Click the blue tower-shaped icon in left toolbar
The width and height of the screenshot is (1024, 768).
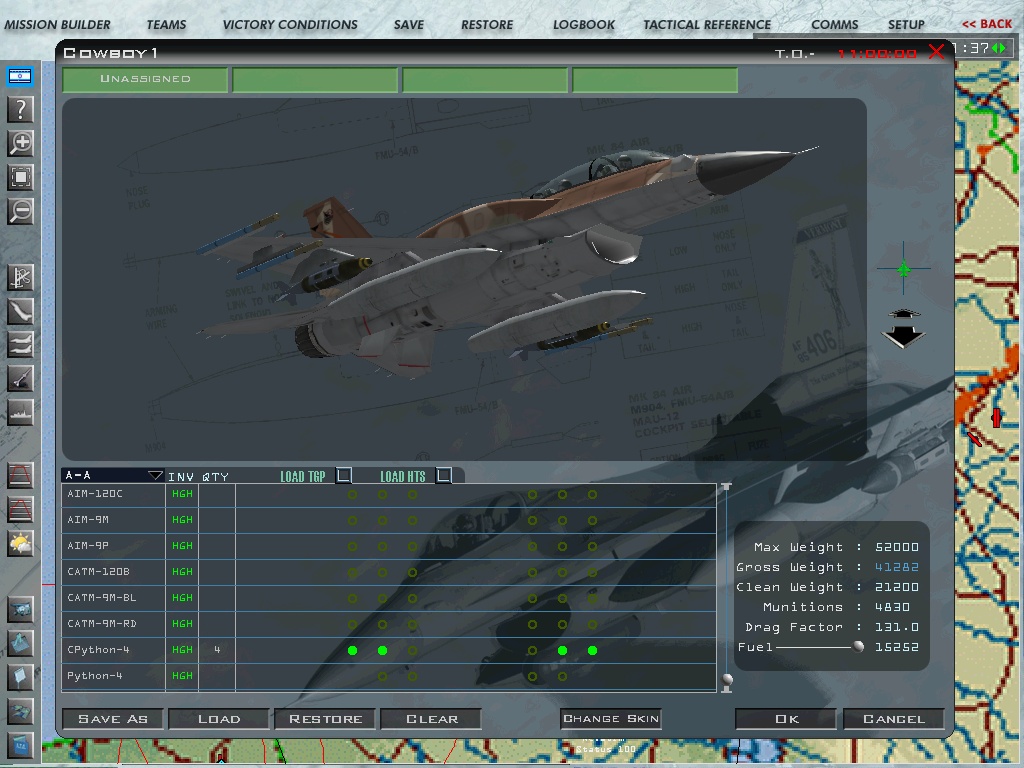[20, 644]
